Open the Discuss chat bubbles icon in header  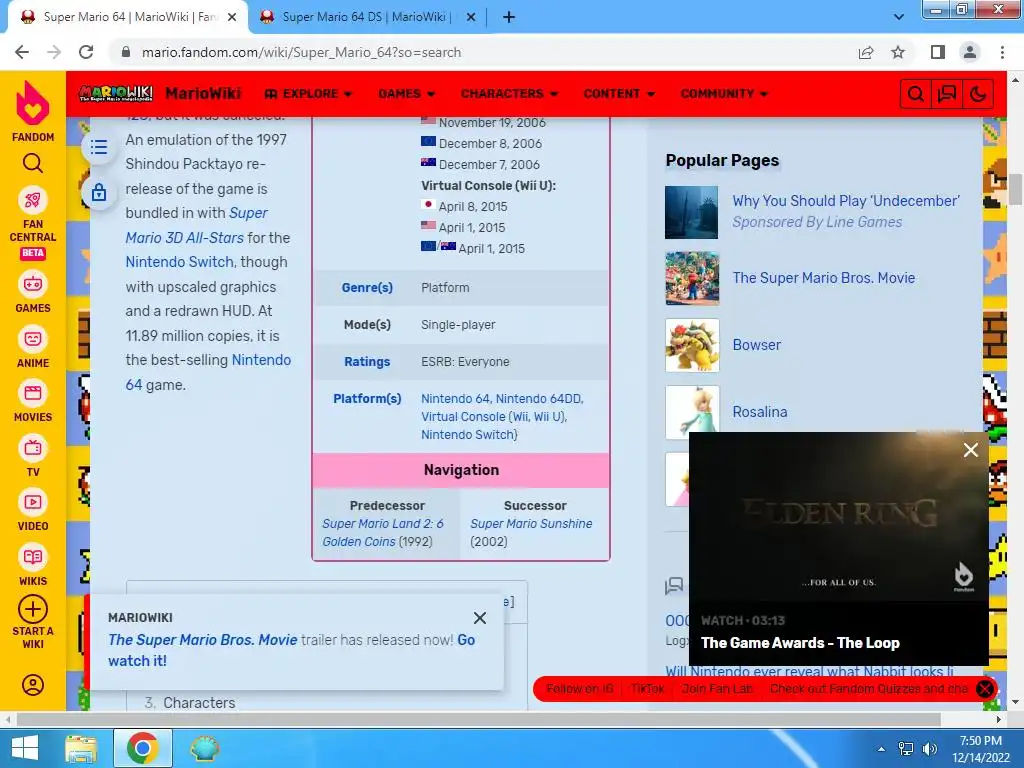click(946, 94)
